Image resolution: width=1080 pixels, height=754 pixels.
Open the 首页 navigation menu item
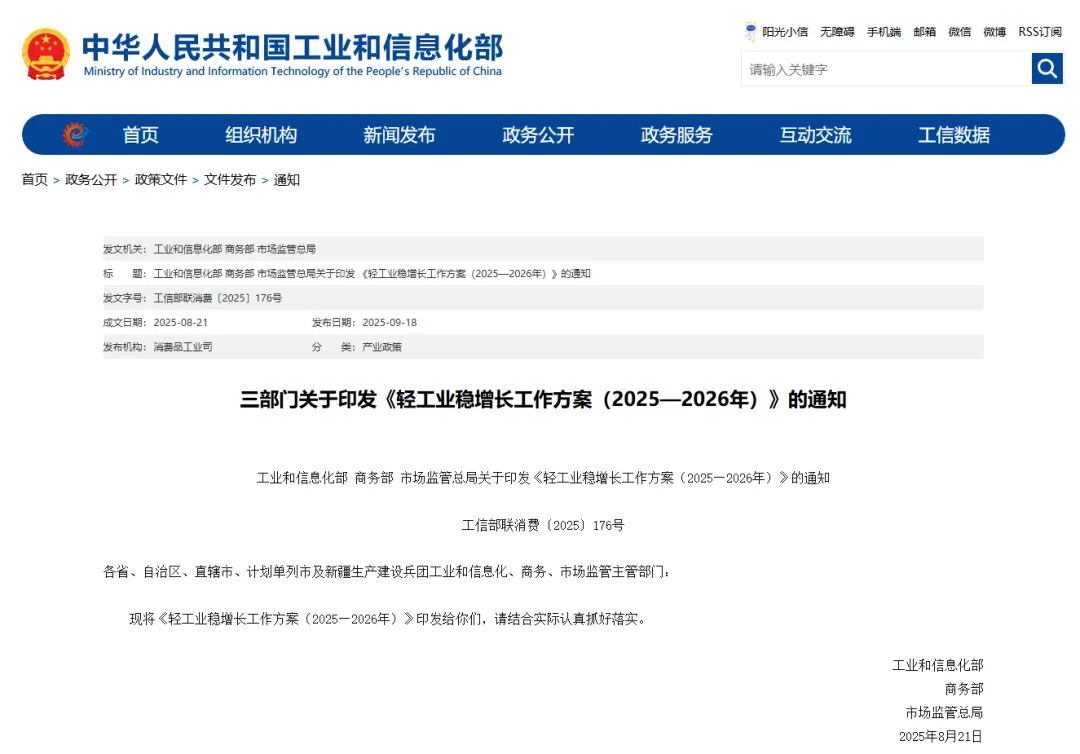click(141, 135)
